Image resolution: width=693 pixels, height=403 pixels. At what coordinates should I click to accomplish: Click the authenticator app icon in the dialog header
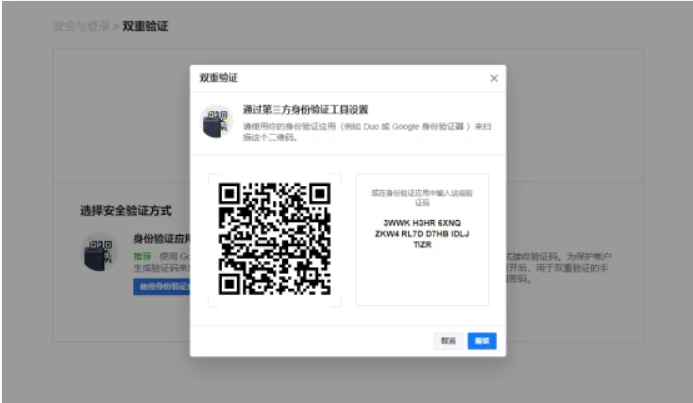(216, 122)
